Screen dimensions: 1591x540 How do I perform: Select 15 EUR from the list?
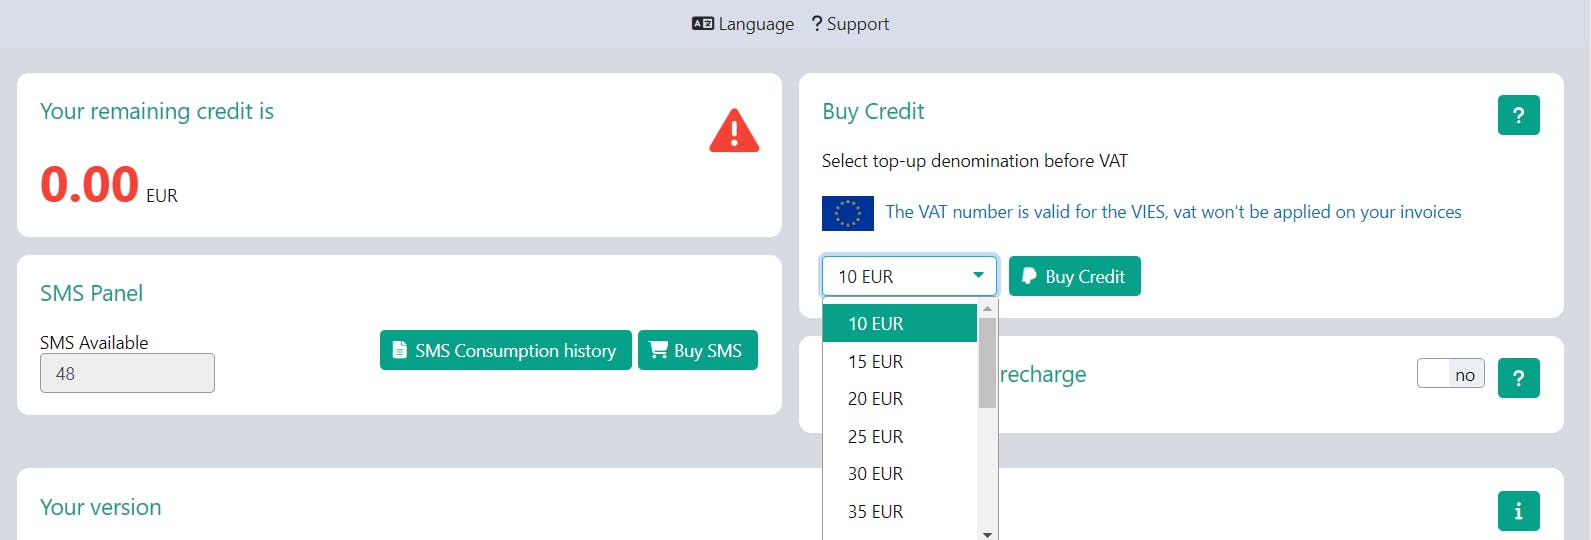coord(875,362)
